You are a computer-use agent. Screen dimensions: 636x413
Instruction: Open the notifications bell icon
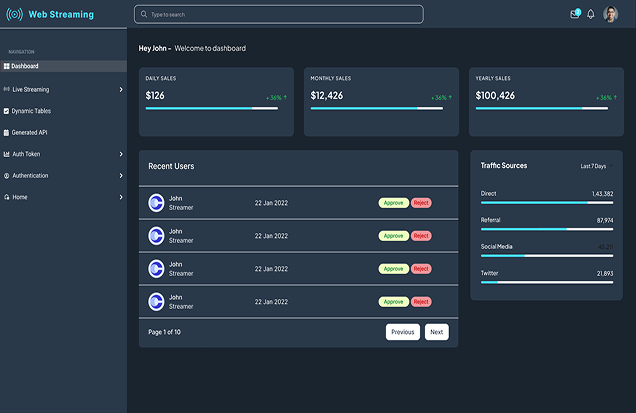[590, 14]
